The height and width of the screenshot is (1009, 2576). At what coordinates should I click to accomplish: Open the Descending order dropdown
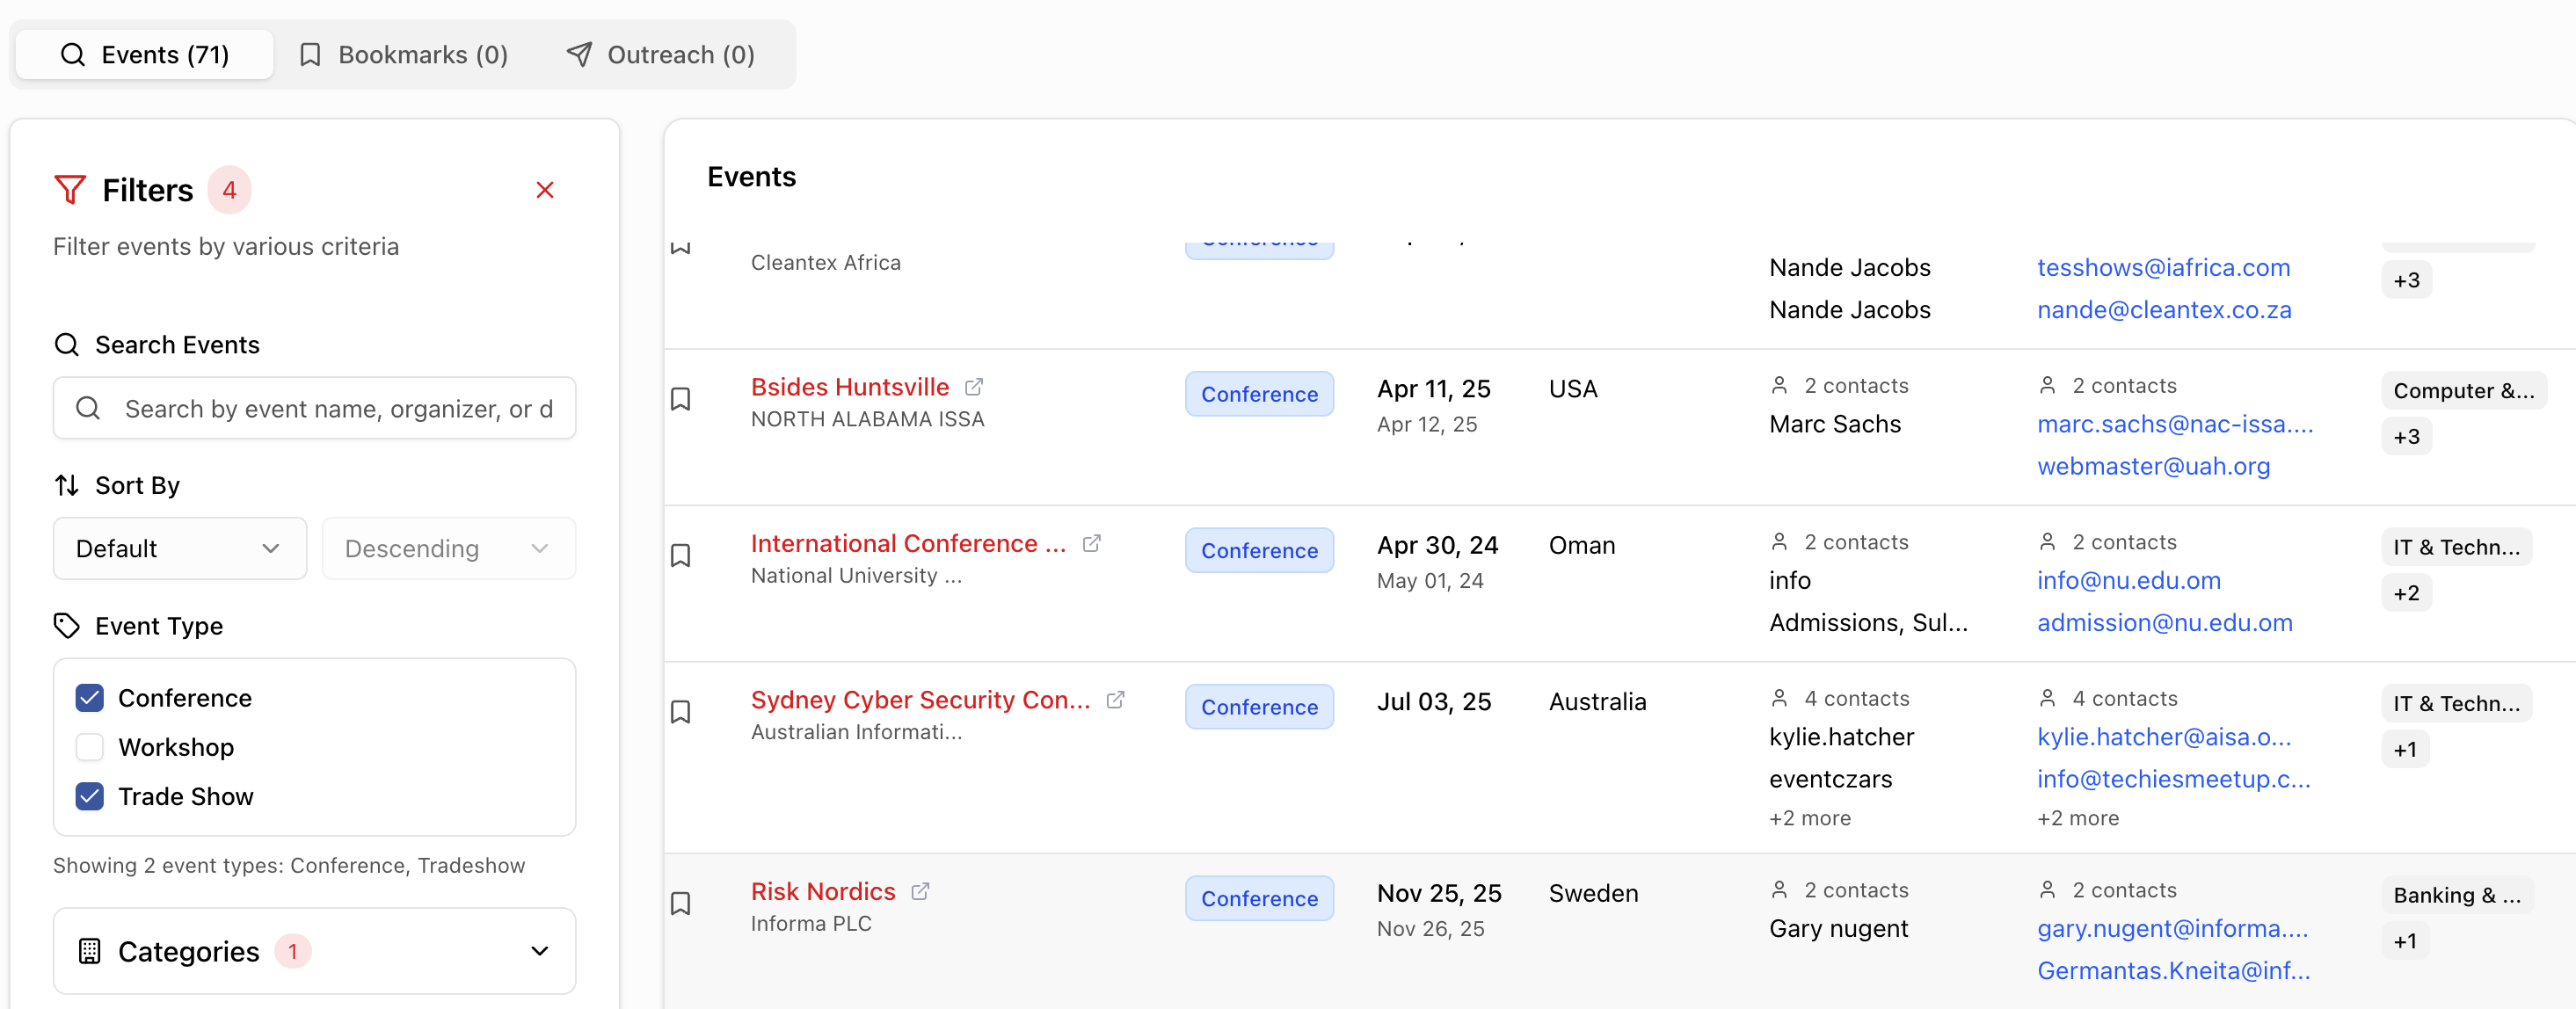(448, 548)
